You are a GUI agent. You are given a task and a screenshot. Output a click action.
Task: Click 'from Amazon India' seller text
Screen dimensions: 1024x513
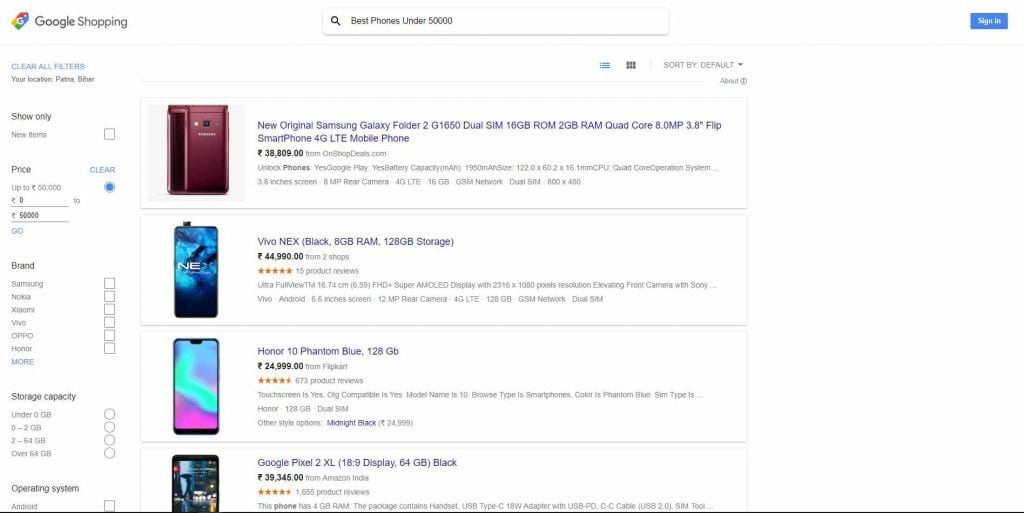(336, 478)
